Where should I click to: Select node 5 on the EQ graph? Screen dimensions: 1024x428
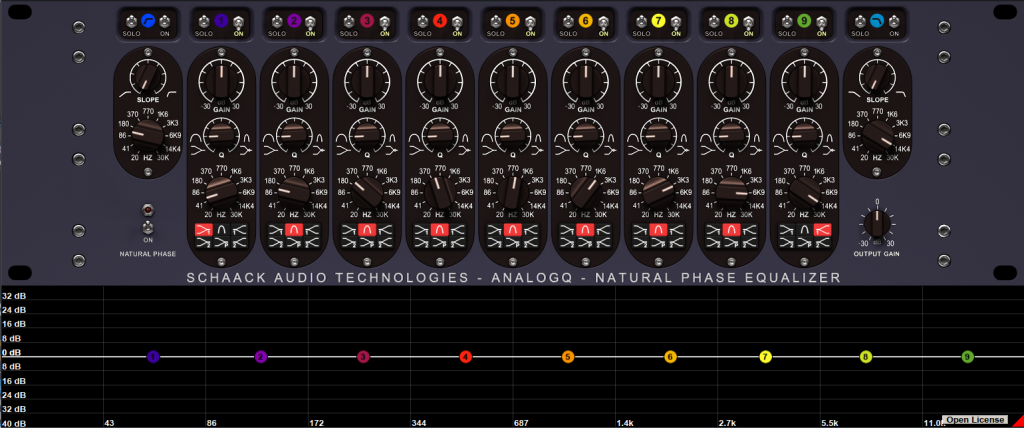coord(568,357)
